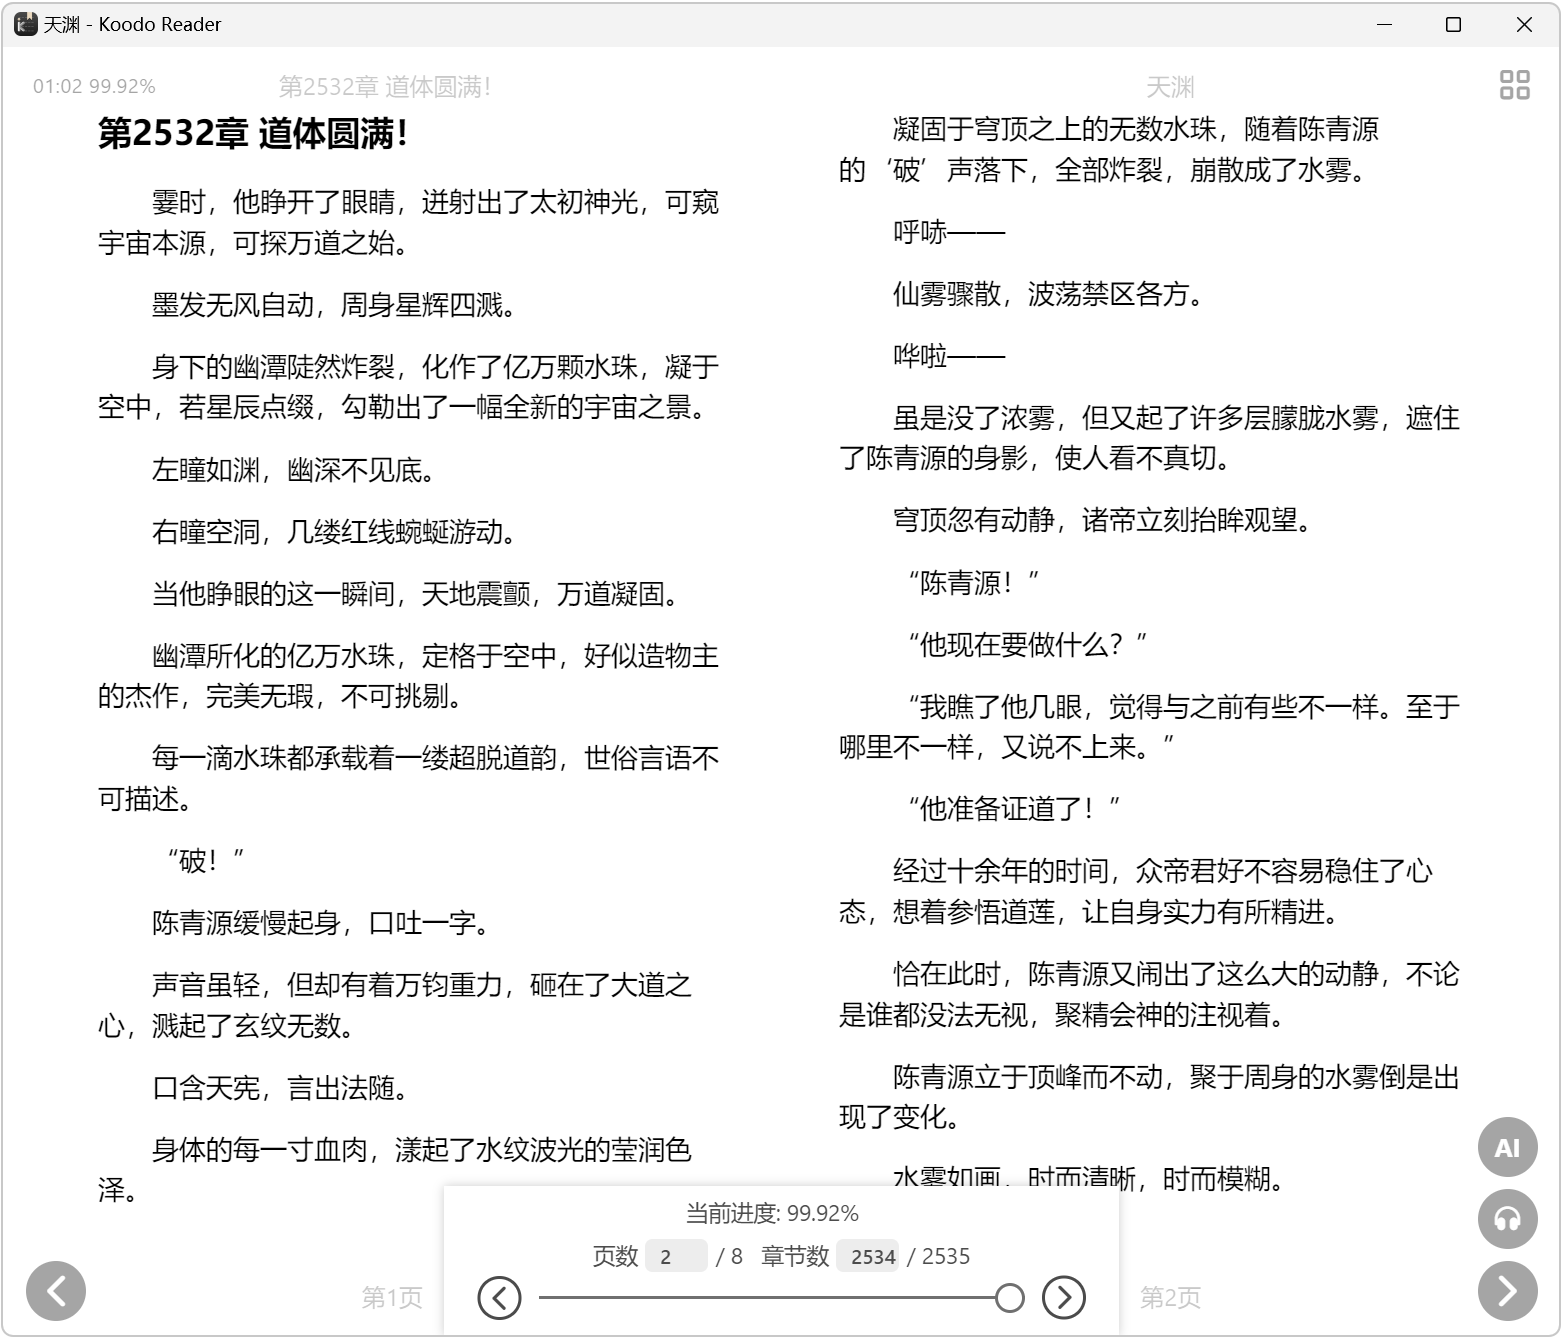The height and width of the screenshot is (1338, 1562).
Task: Jump to previous chapter in progress panel
Action: [499, 1298]
